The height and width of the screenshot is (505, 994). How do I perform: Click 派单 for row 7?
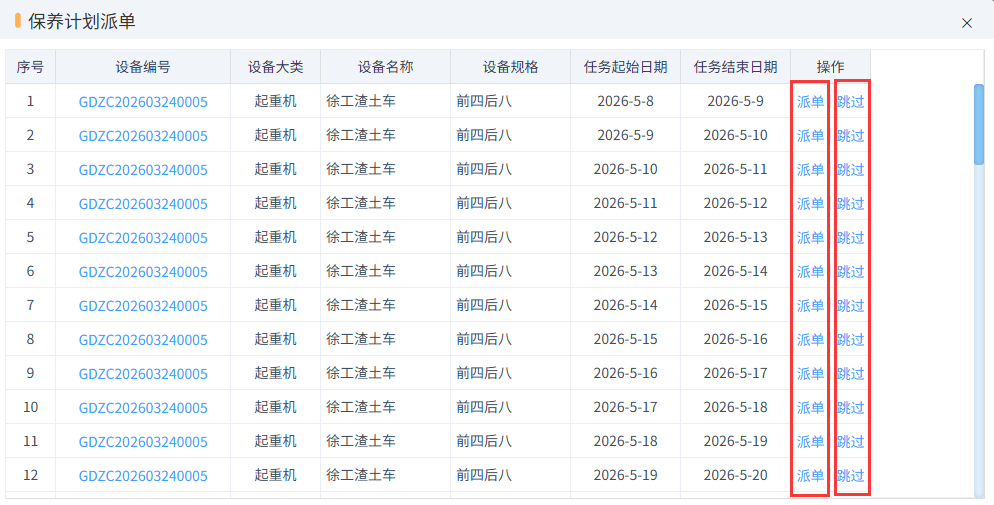(810, 305)
